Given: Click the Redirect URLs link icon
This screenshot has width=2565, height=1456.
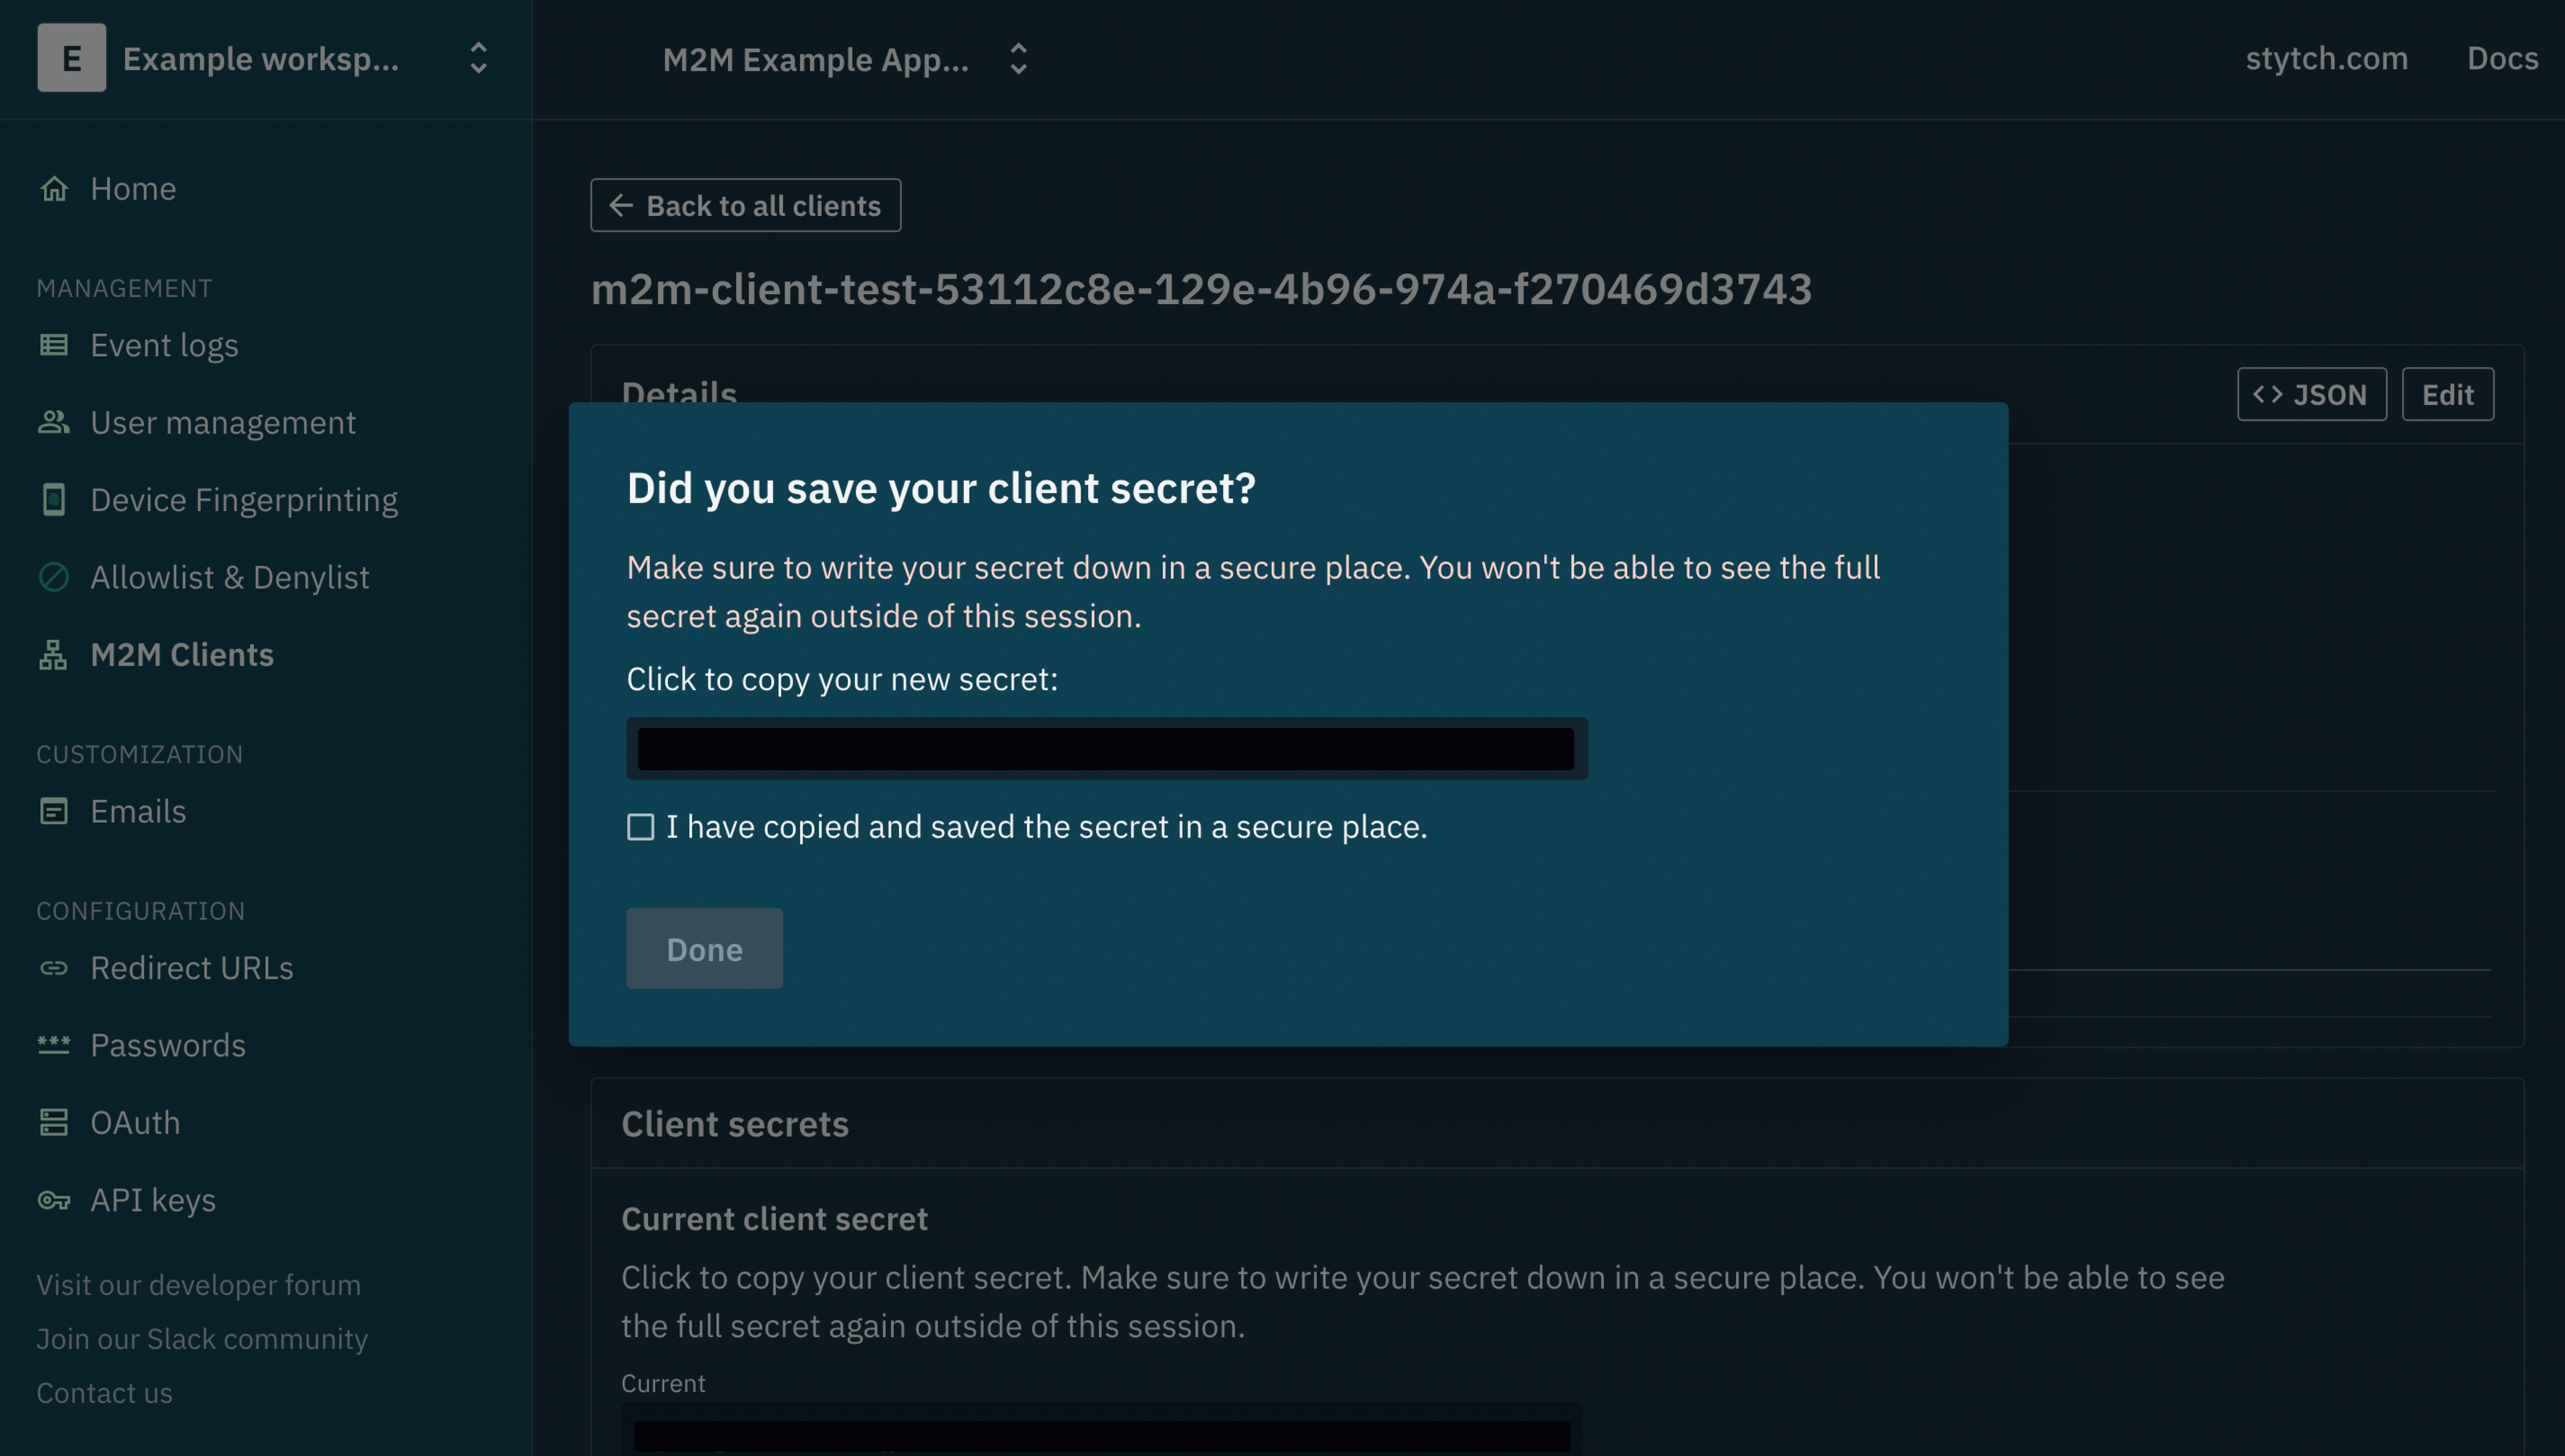Looking at the screenshot, I should (x=54, y=968).
